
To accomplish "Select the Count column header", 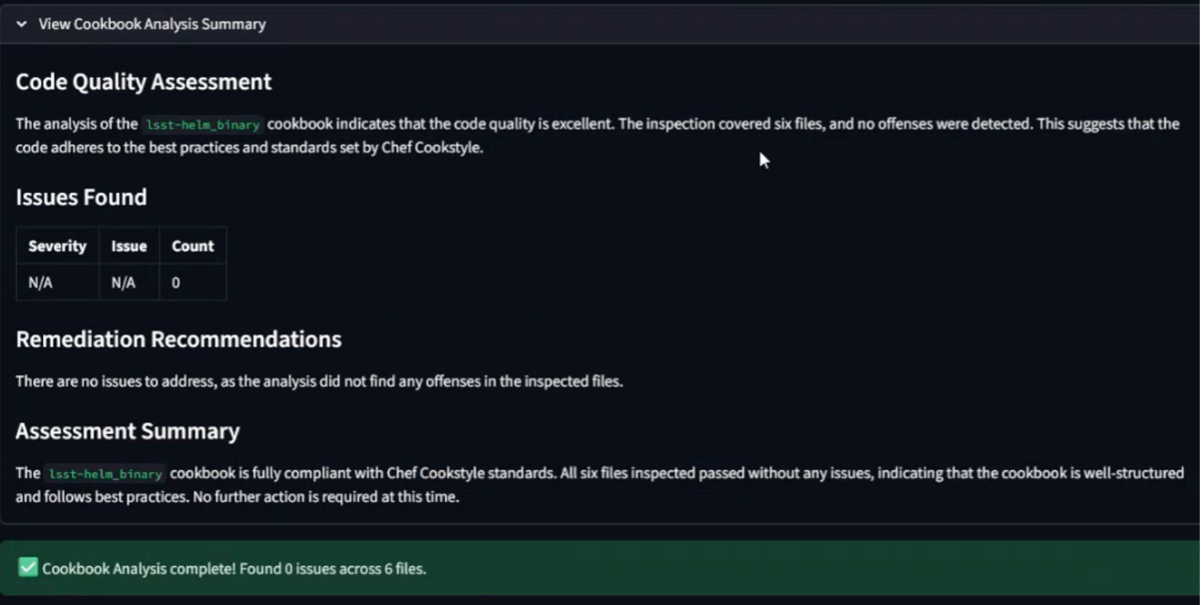I will [192, 246].
